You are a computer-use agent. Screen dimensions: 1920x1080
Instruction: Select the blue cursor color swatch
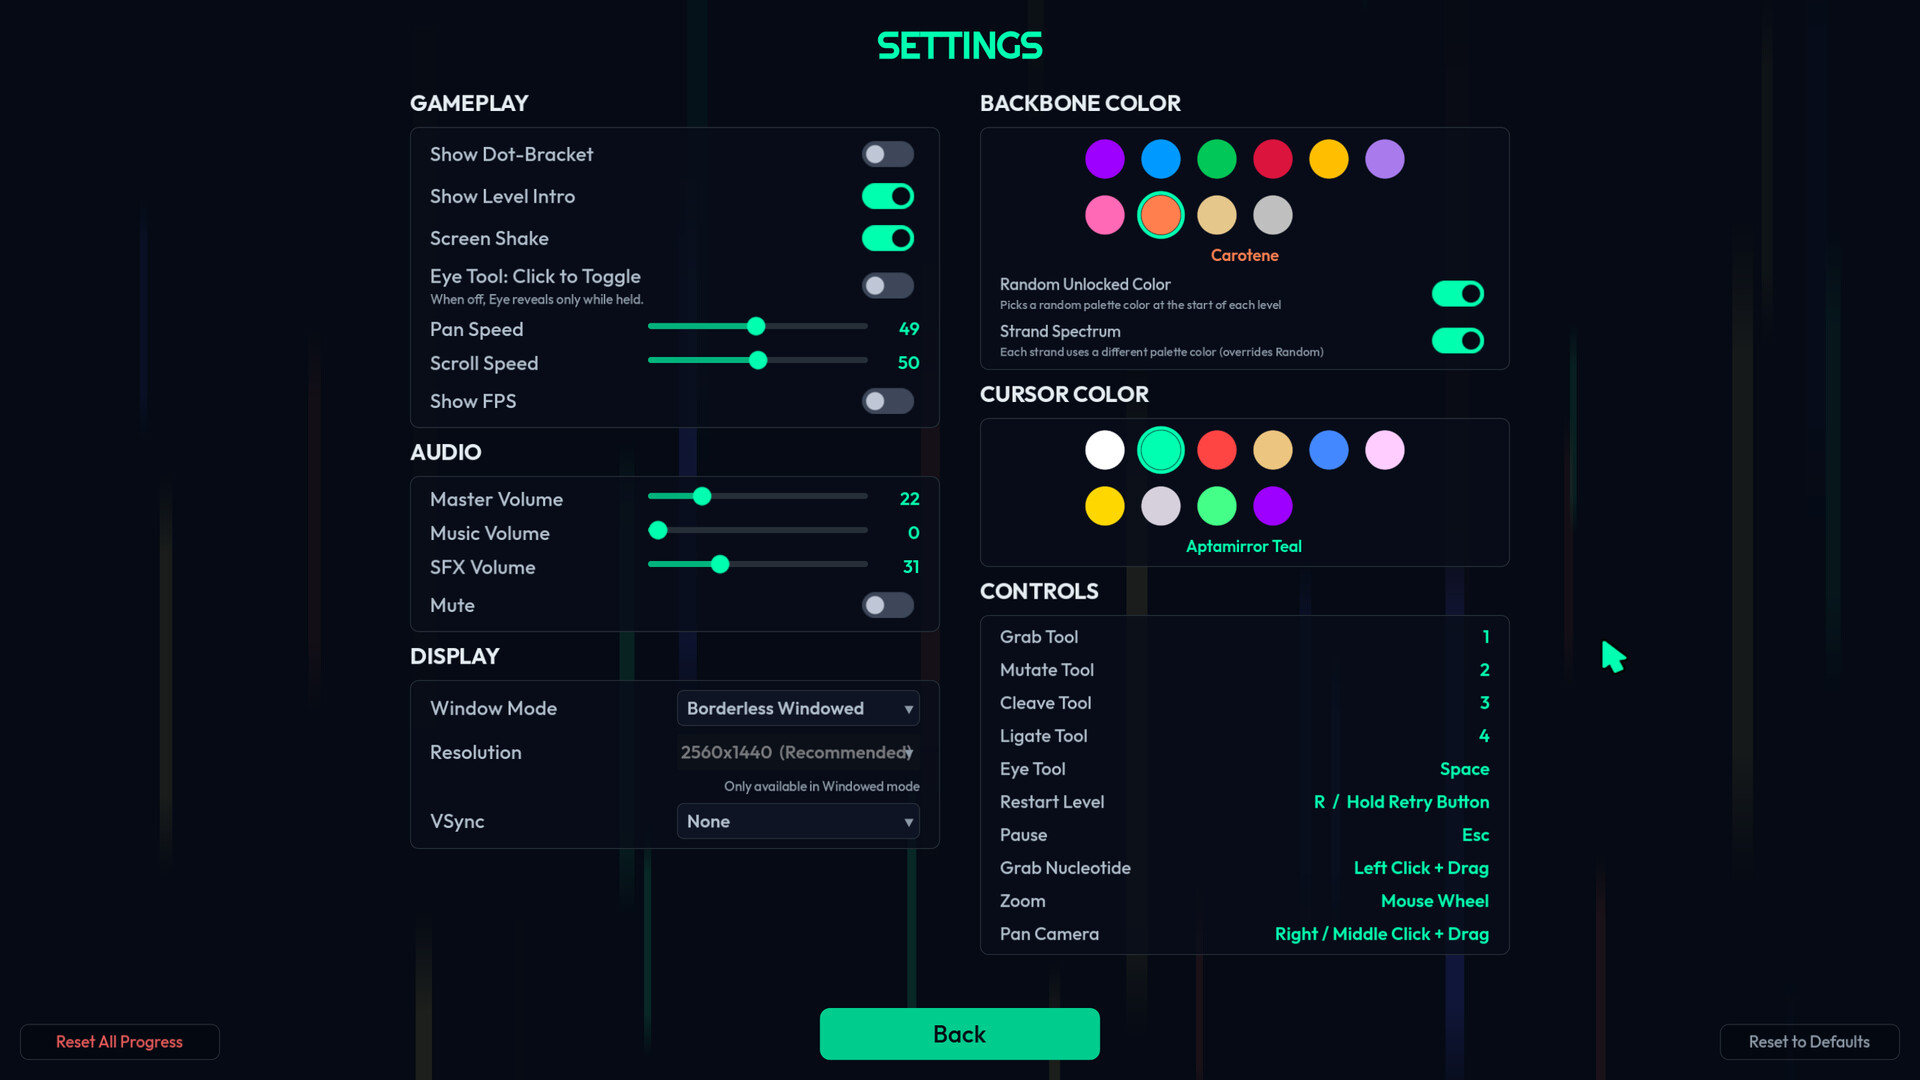point(1329,450)
